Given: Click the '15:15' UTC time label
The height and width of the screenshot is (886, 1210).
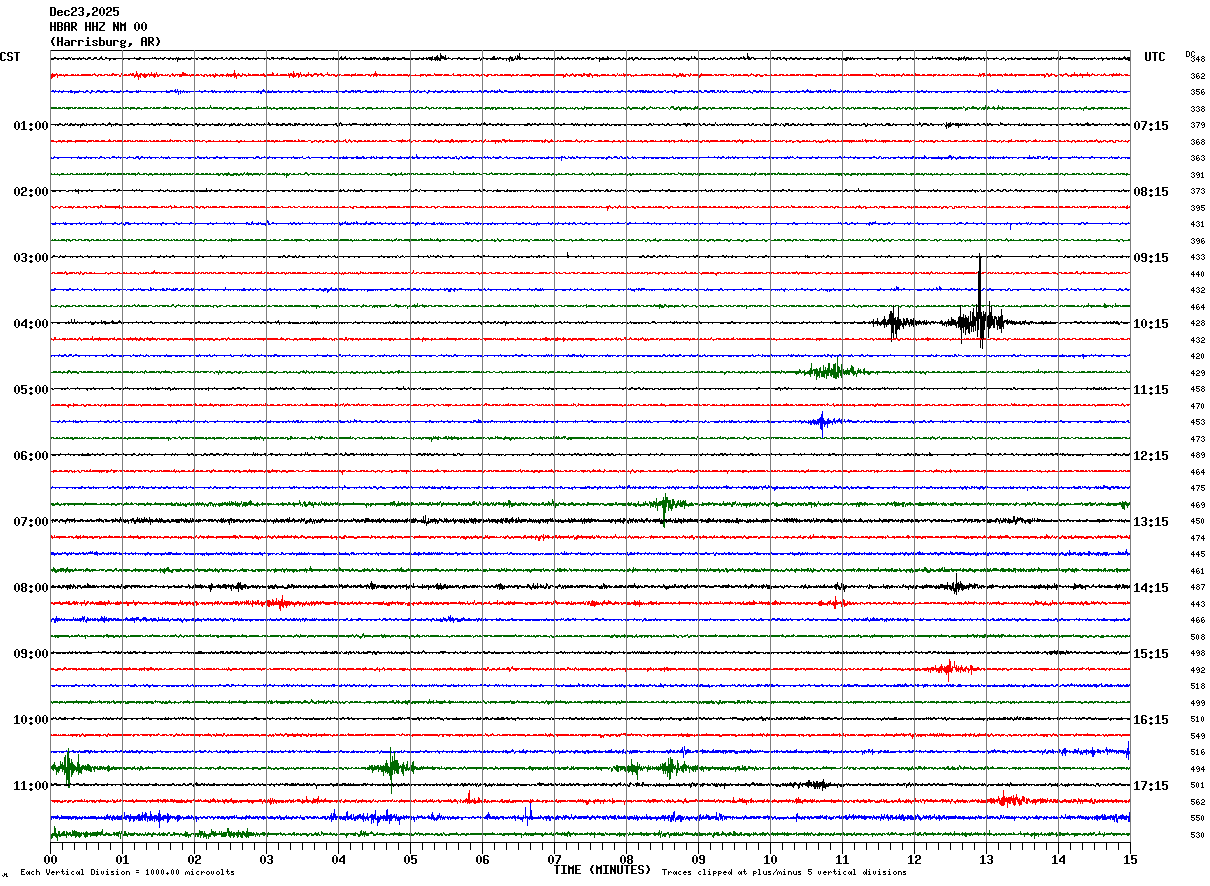Looking at the screenshot, I should (x=1151, y=654).
